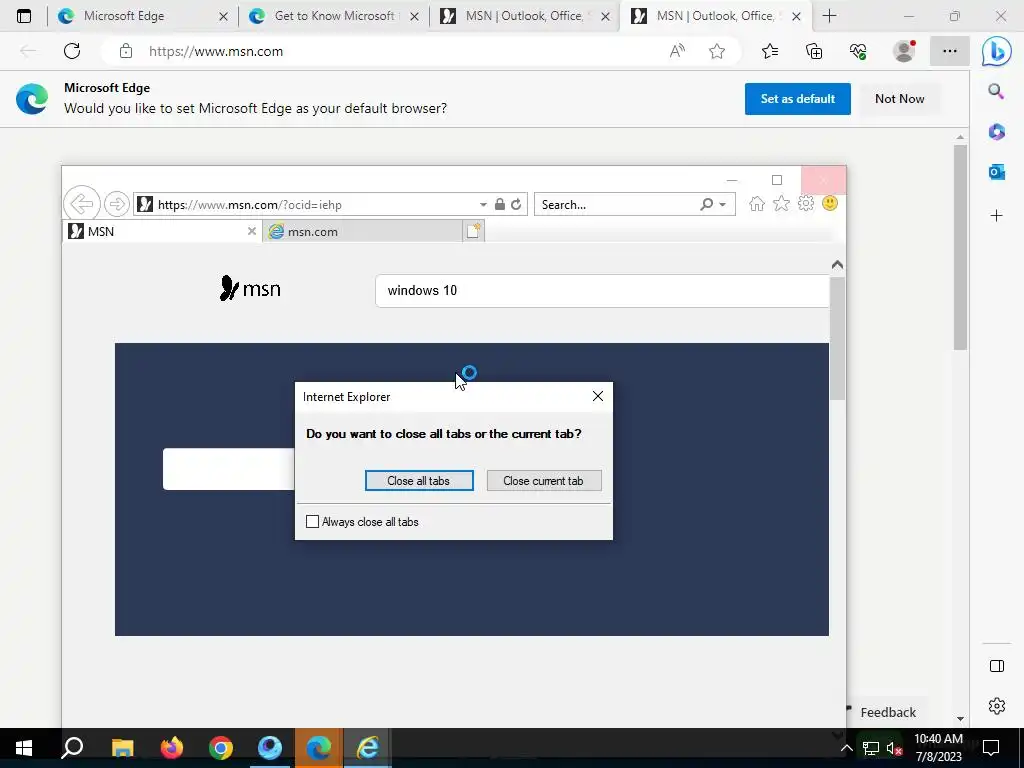This screenshot has height=768, width=1024.
Task: Click Internet Explorer security lock icon
Action: point(500,204)
